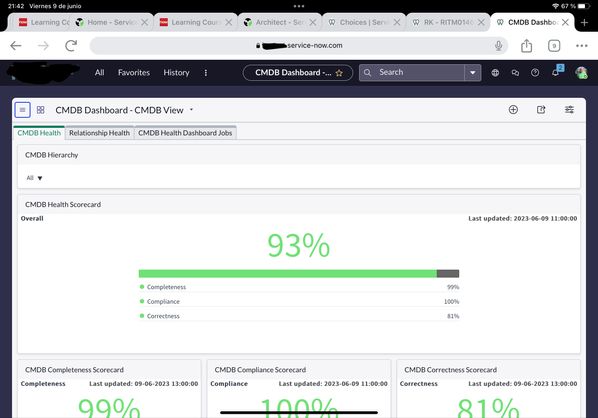Image resolution: width=598 pixels, height=418 pixels.
Task: Open the History menu
Action: [x=176, y=72]
